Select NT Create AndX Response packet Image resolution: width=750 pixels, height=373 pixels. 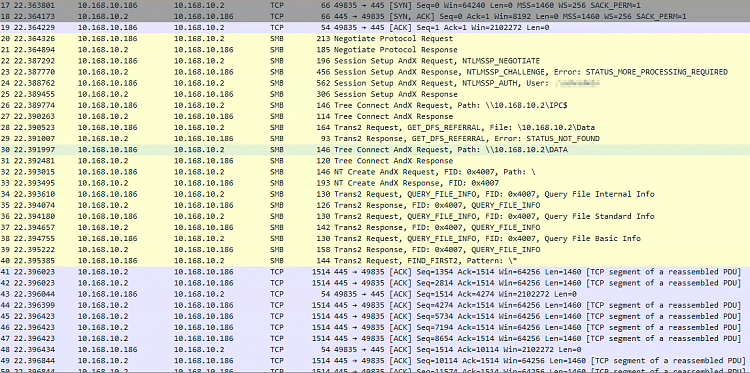pyautogui.click(x=375, y=183)
